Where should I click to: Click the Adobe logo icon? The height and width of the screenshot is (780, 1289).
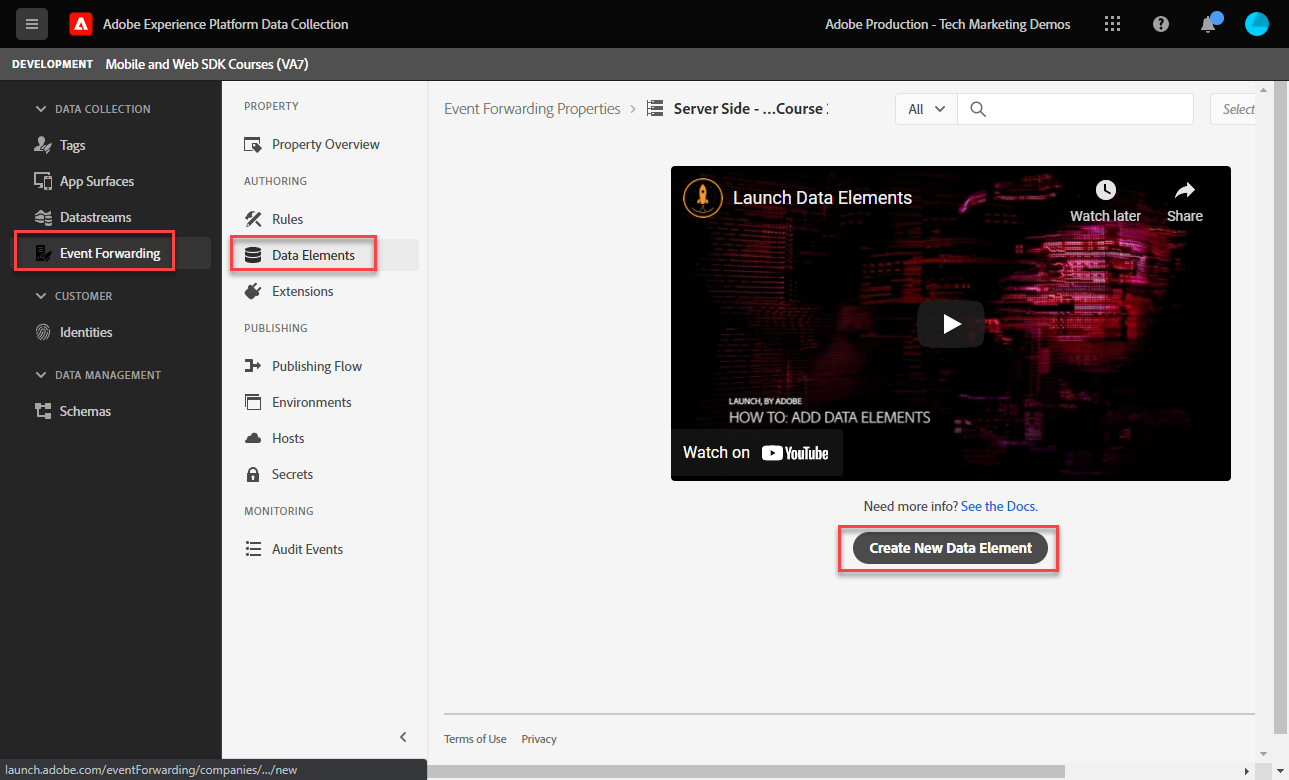click(x=81, y=24)
